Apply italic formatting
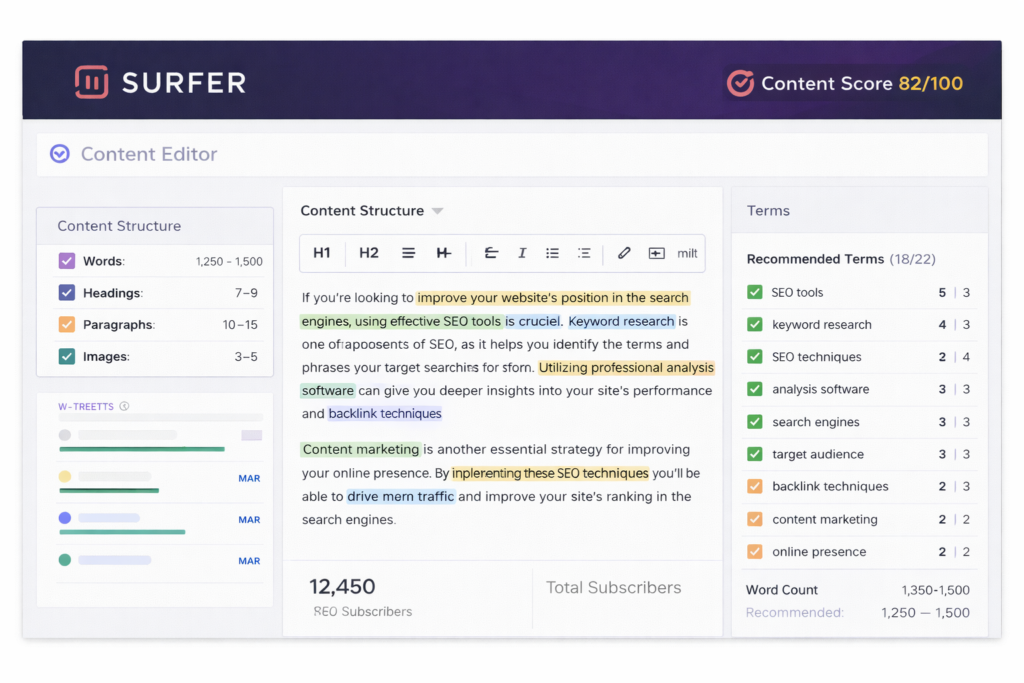The height and width of the screenshot is (683, 1024). tap(522, 253)
